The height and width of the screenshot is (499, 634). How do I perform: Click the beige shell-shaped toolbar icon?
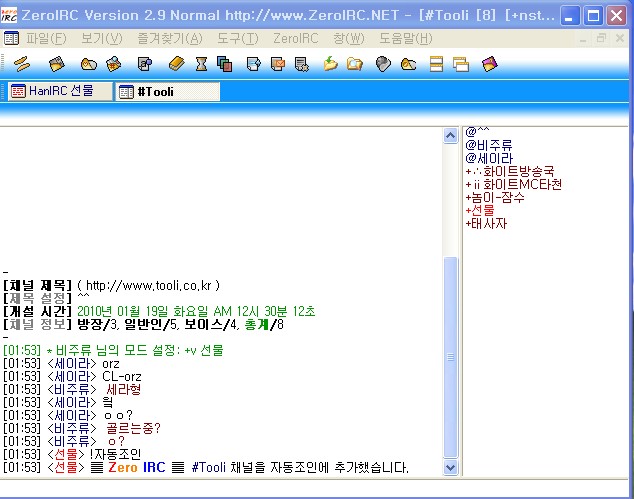pos(89,64)
